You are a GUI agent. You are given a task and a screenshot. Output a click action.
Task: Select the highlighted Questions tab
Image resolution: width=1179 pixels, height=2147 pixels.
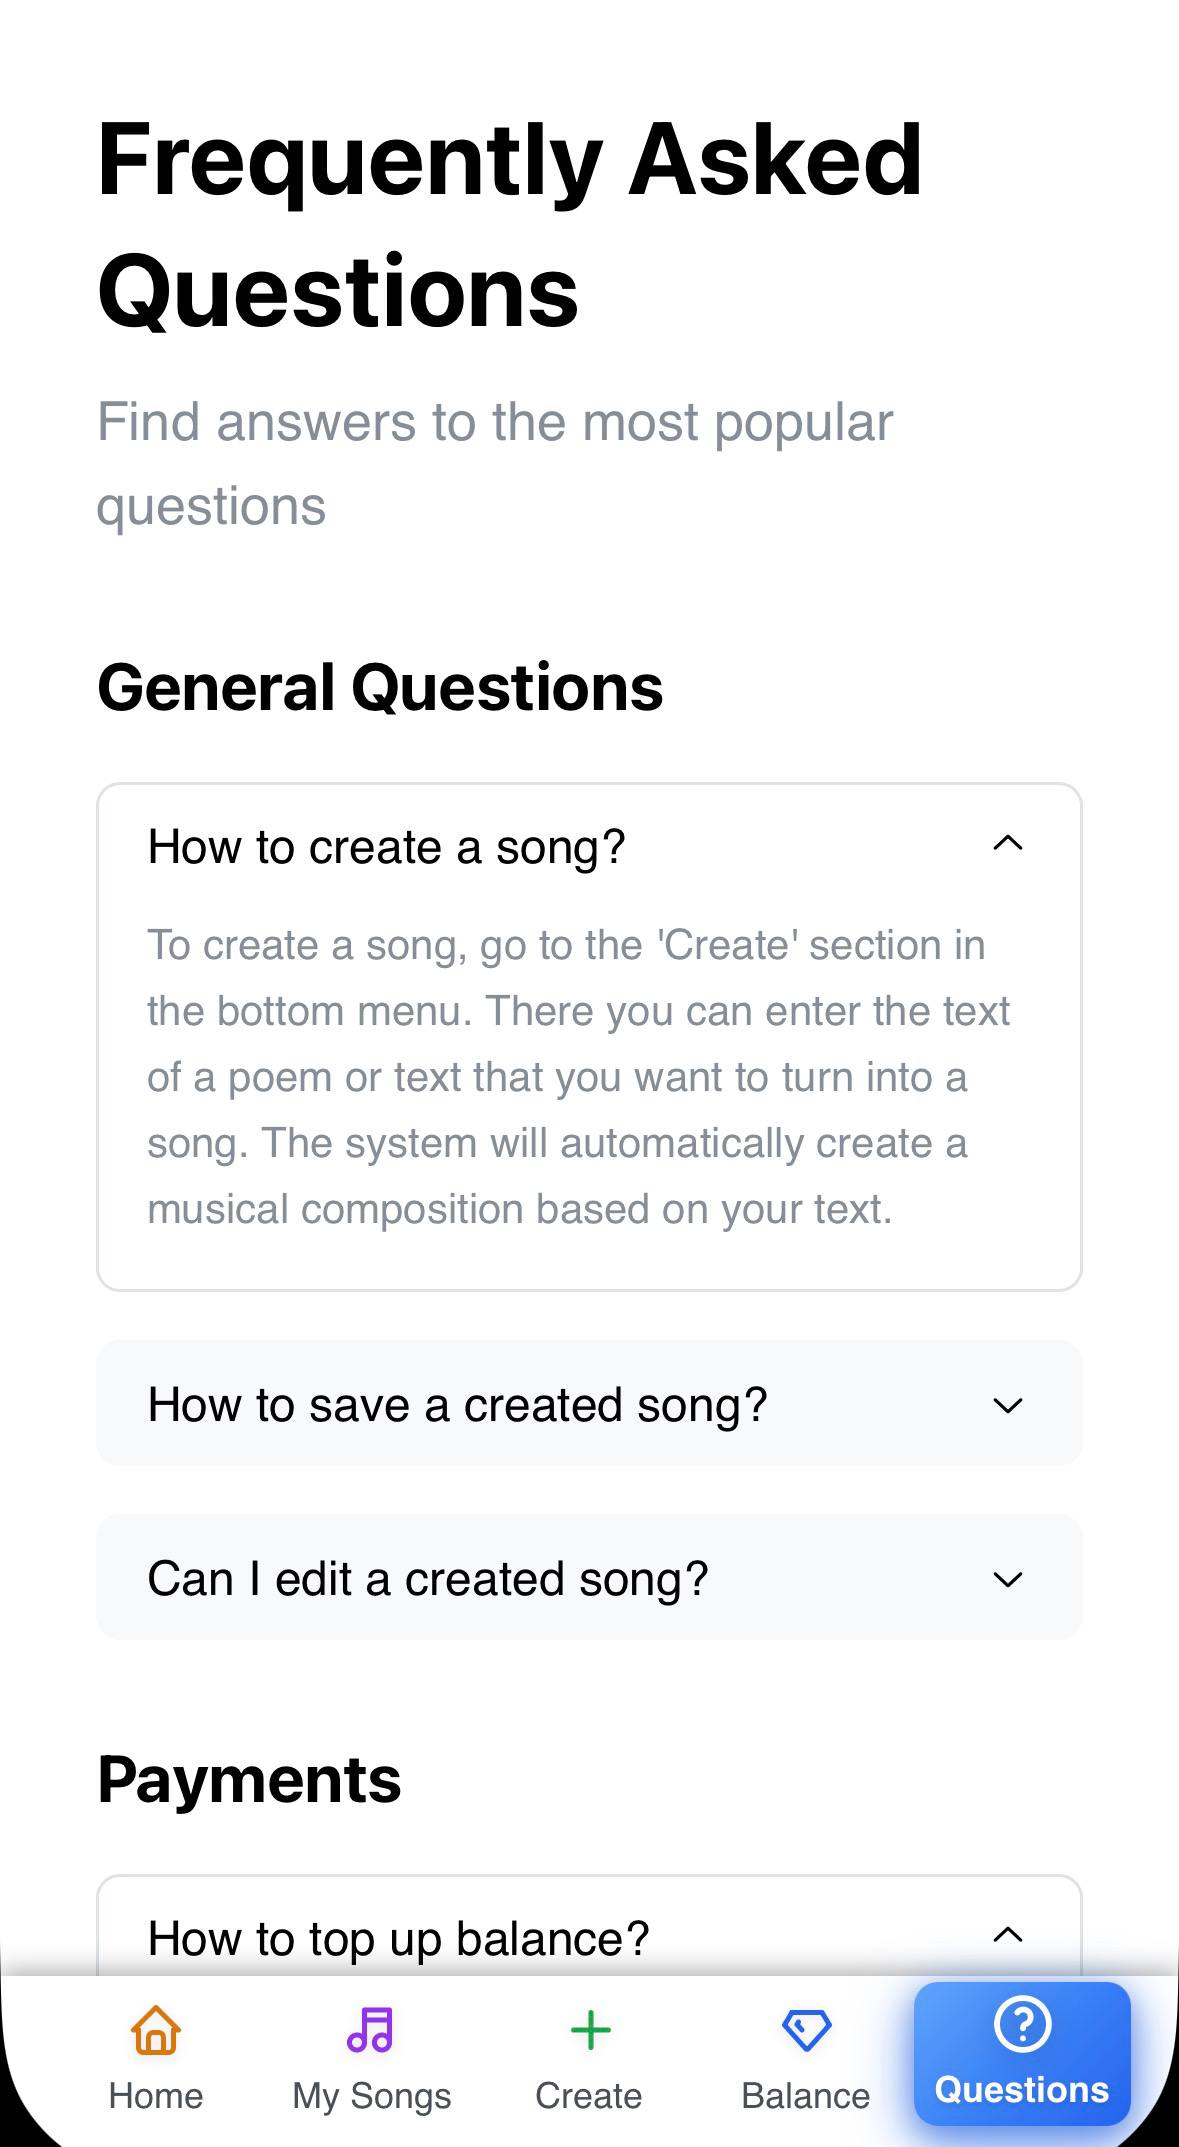pyautogui.click(x=1021, y=2055)
